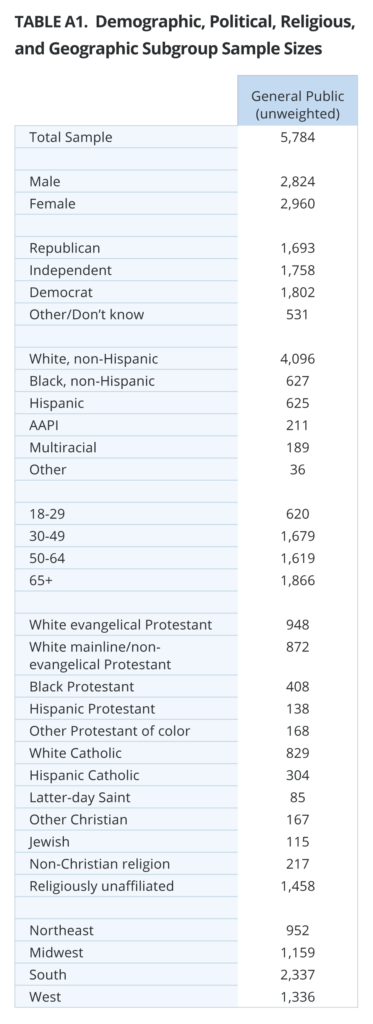Screen dimensions: 373x1024
Task: Click the 18-29 age group row
Action: (186, 515)
